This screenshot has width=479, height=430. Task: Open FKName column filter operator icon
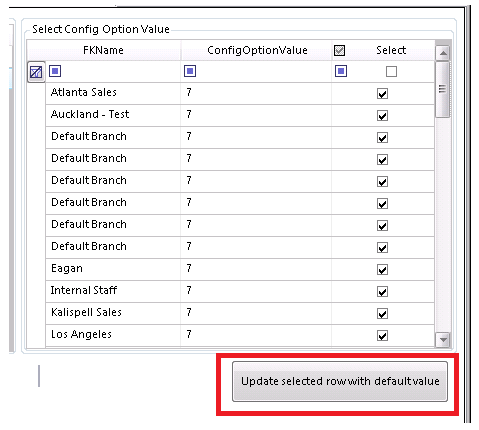point(55,71)
